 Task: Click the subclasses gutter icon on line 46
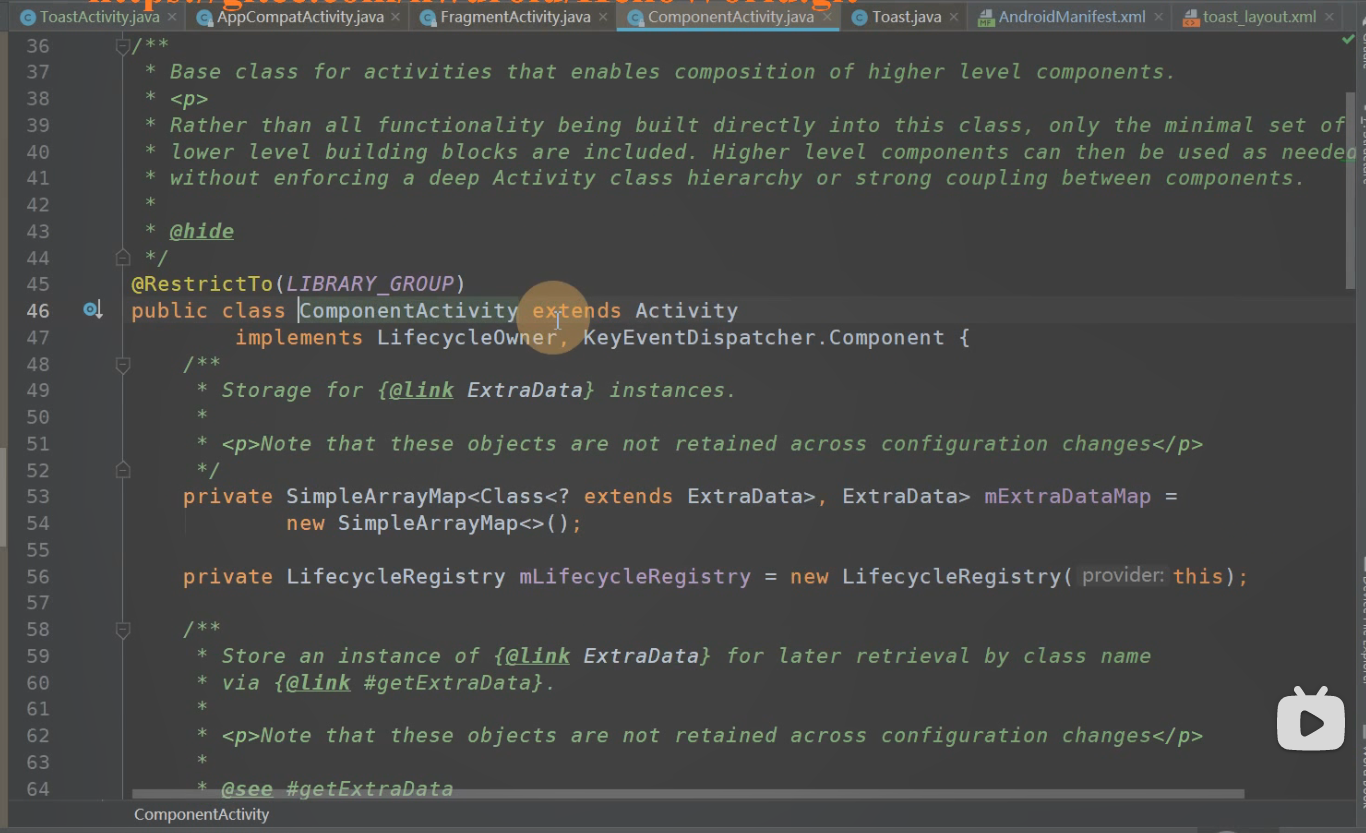[x=92, y=310]
